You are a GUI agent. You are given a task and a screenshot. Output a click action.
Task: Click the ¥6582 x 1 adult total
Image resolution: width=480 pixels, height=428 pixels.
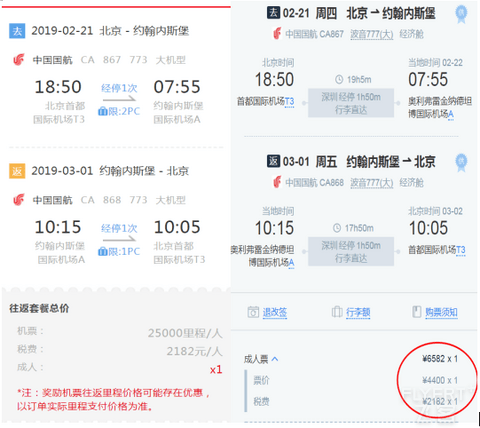[440, 359]
